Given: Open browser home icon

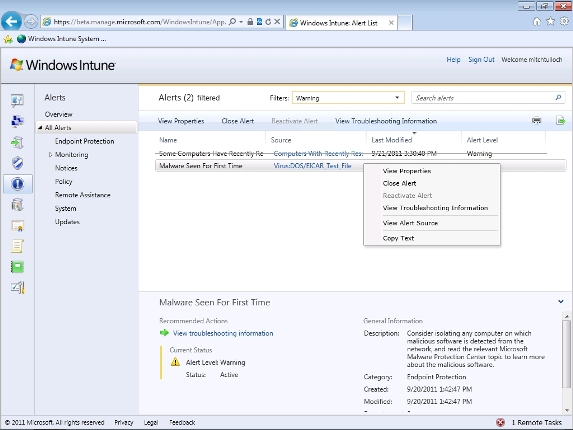Looking at the screenshot, I should coord(536,22).
